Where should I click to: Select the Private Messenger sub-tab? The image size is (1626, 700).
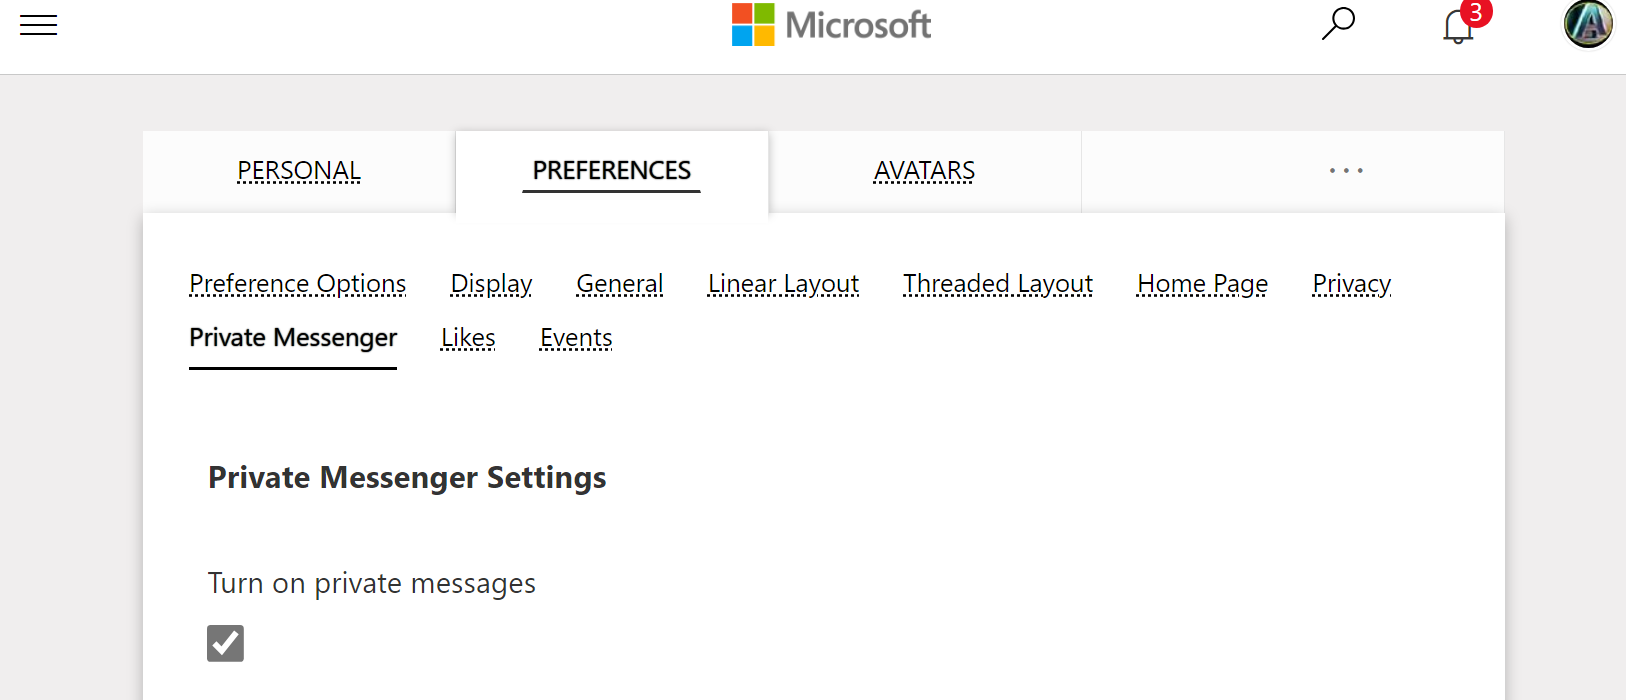point(293,338)
